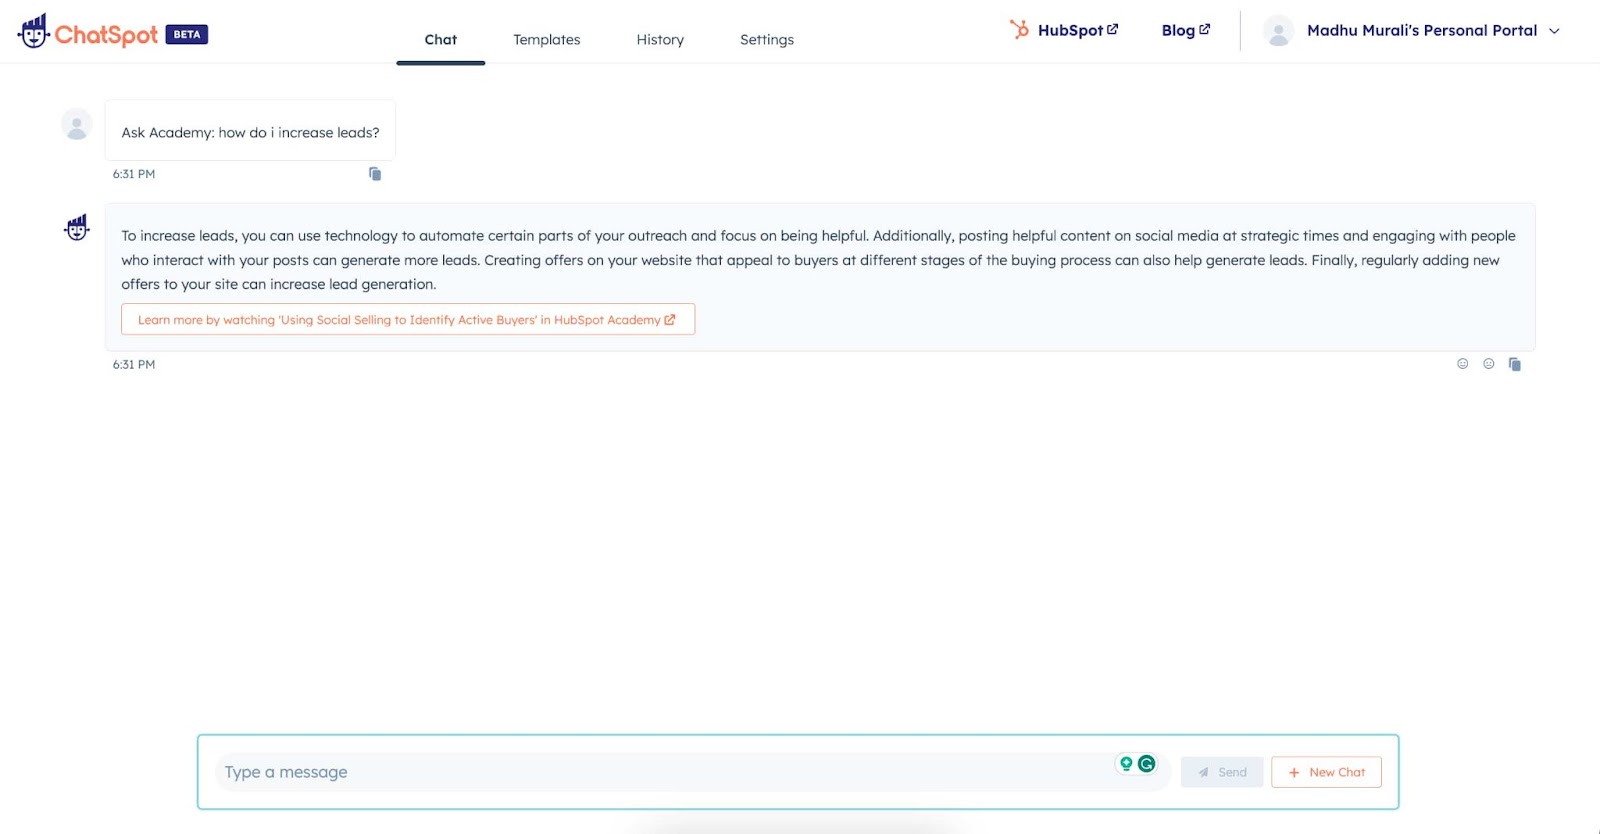The height and width of the screenshot is (834, 1600).
Task: Copy the 'how do i increase leads' message
Action: pos(375,174)
